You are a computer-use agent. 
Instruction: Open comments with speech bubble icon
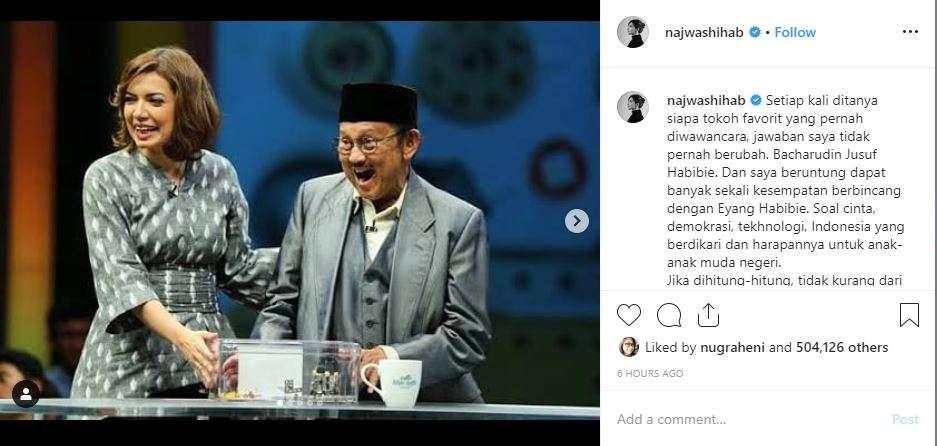(x=669, y=315)
